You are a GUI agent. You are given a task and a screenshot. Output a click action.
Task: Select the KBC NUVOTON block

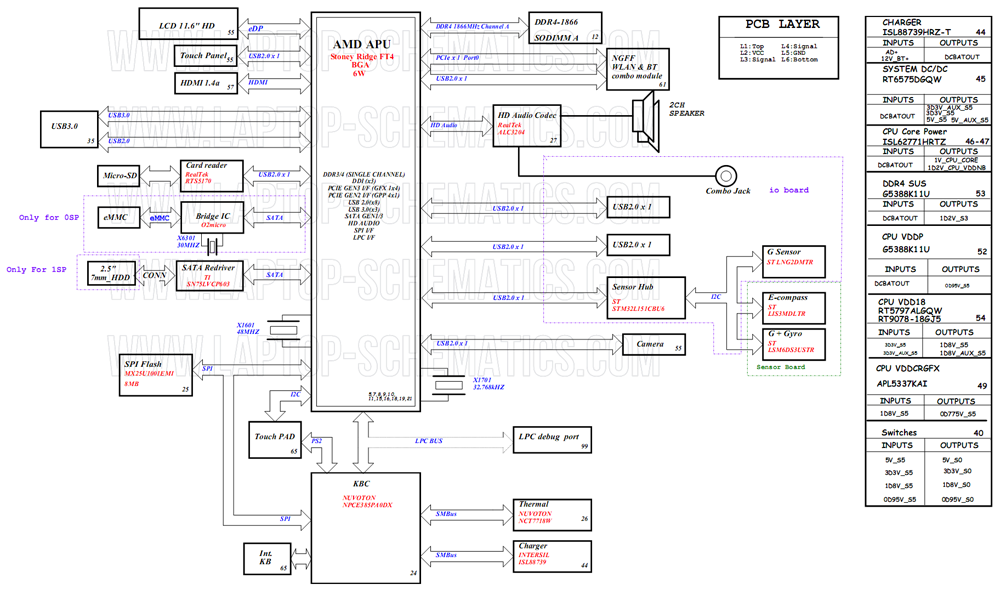point(365,528)
